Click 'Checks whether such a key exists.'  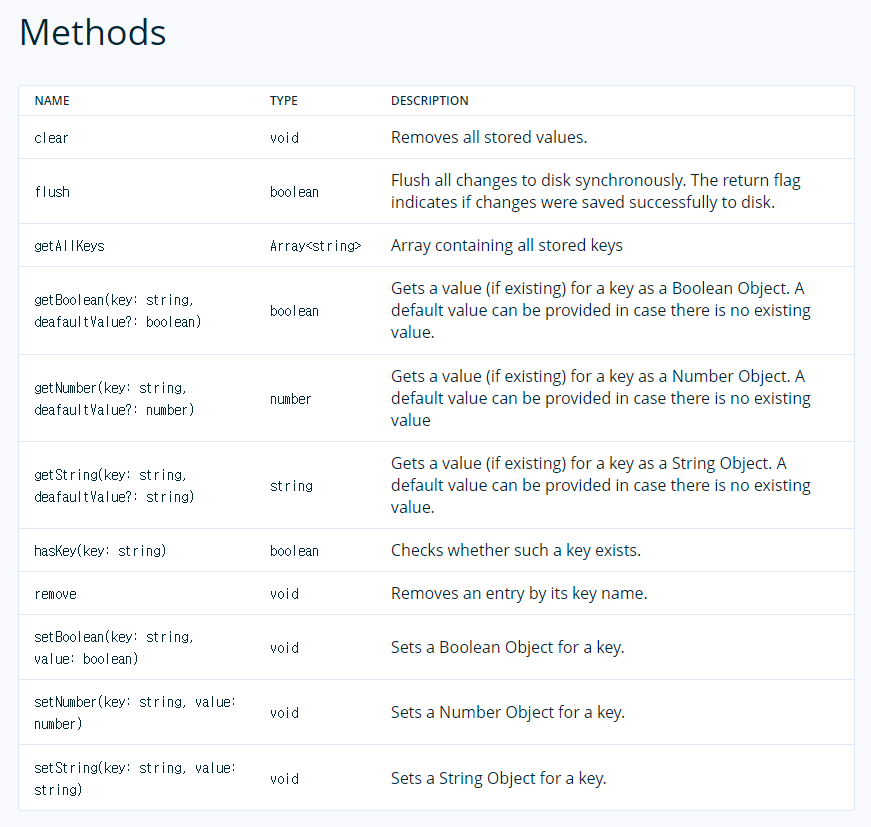tap(516, 550)
